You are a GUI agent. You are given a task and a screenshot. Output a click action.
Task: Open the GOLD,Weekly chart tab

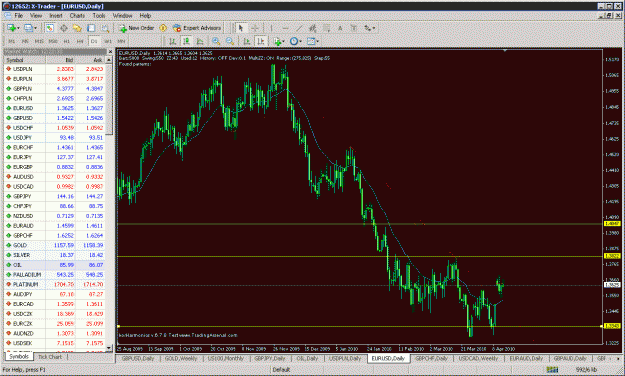(181, 358)
